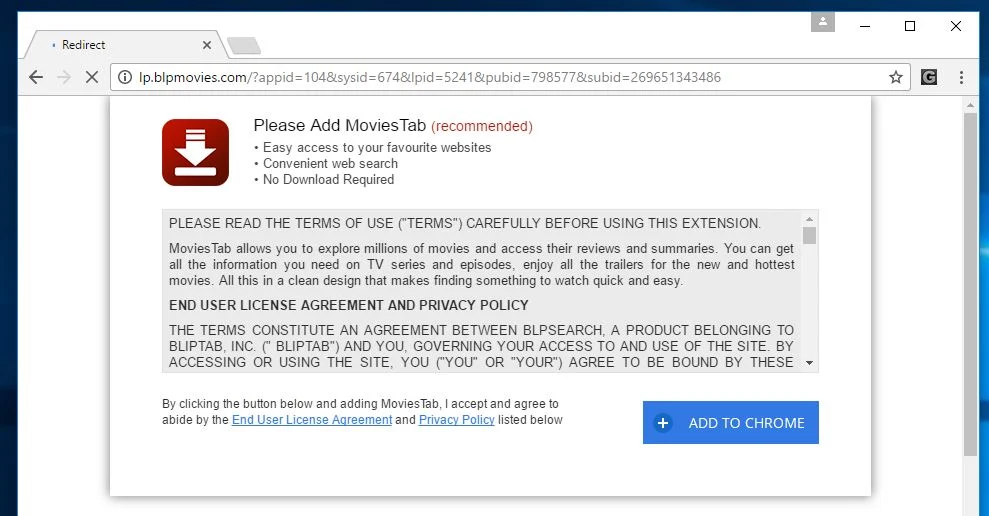This screenshot has width=989, height=516.
Task: Click 'Convenient web search' bullet text
Action: tap(330, 163)
